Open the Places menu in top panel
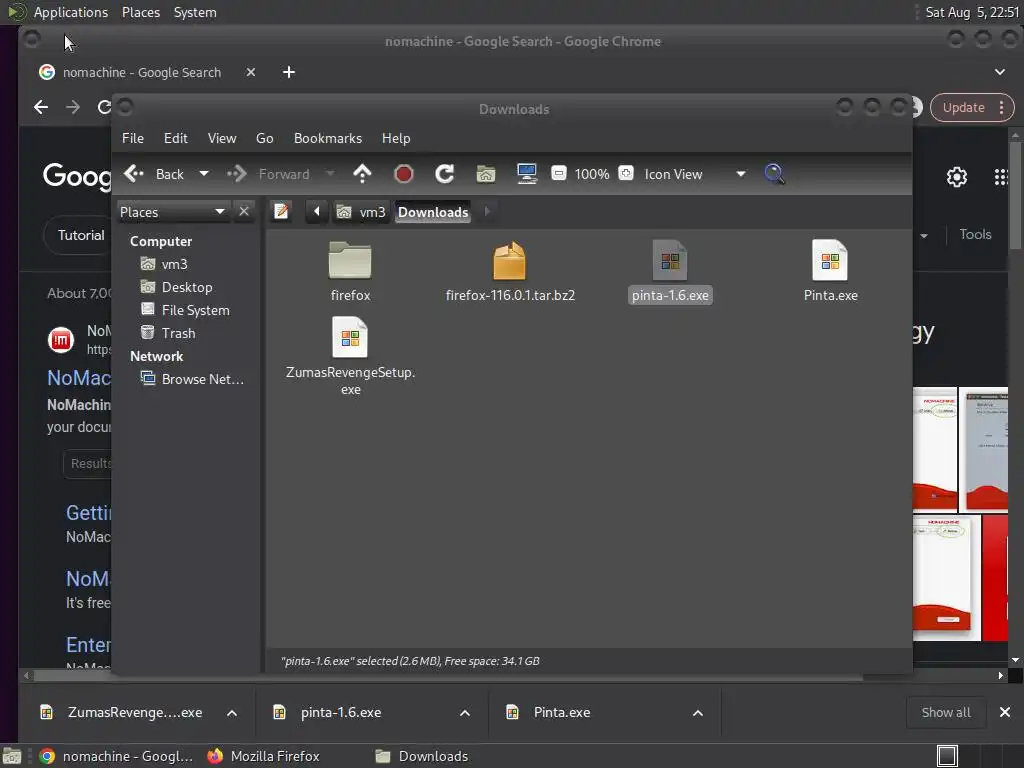This screenshot has height=768, width=1024. click(x=140, y=12)
